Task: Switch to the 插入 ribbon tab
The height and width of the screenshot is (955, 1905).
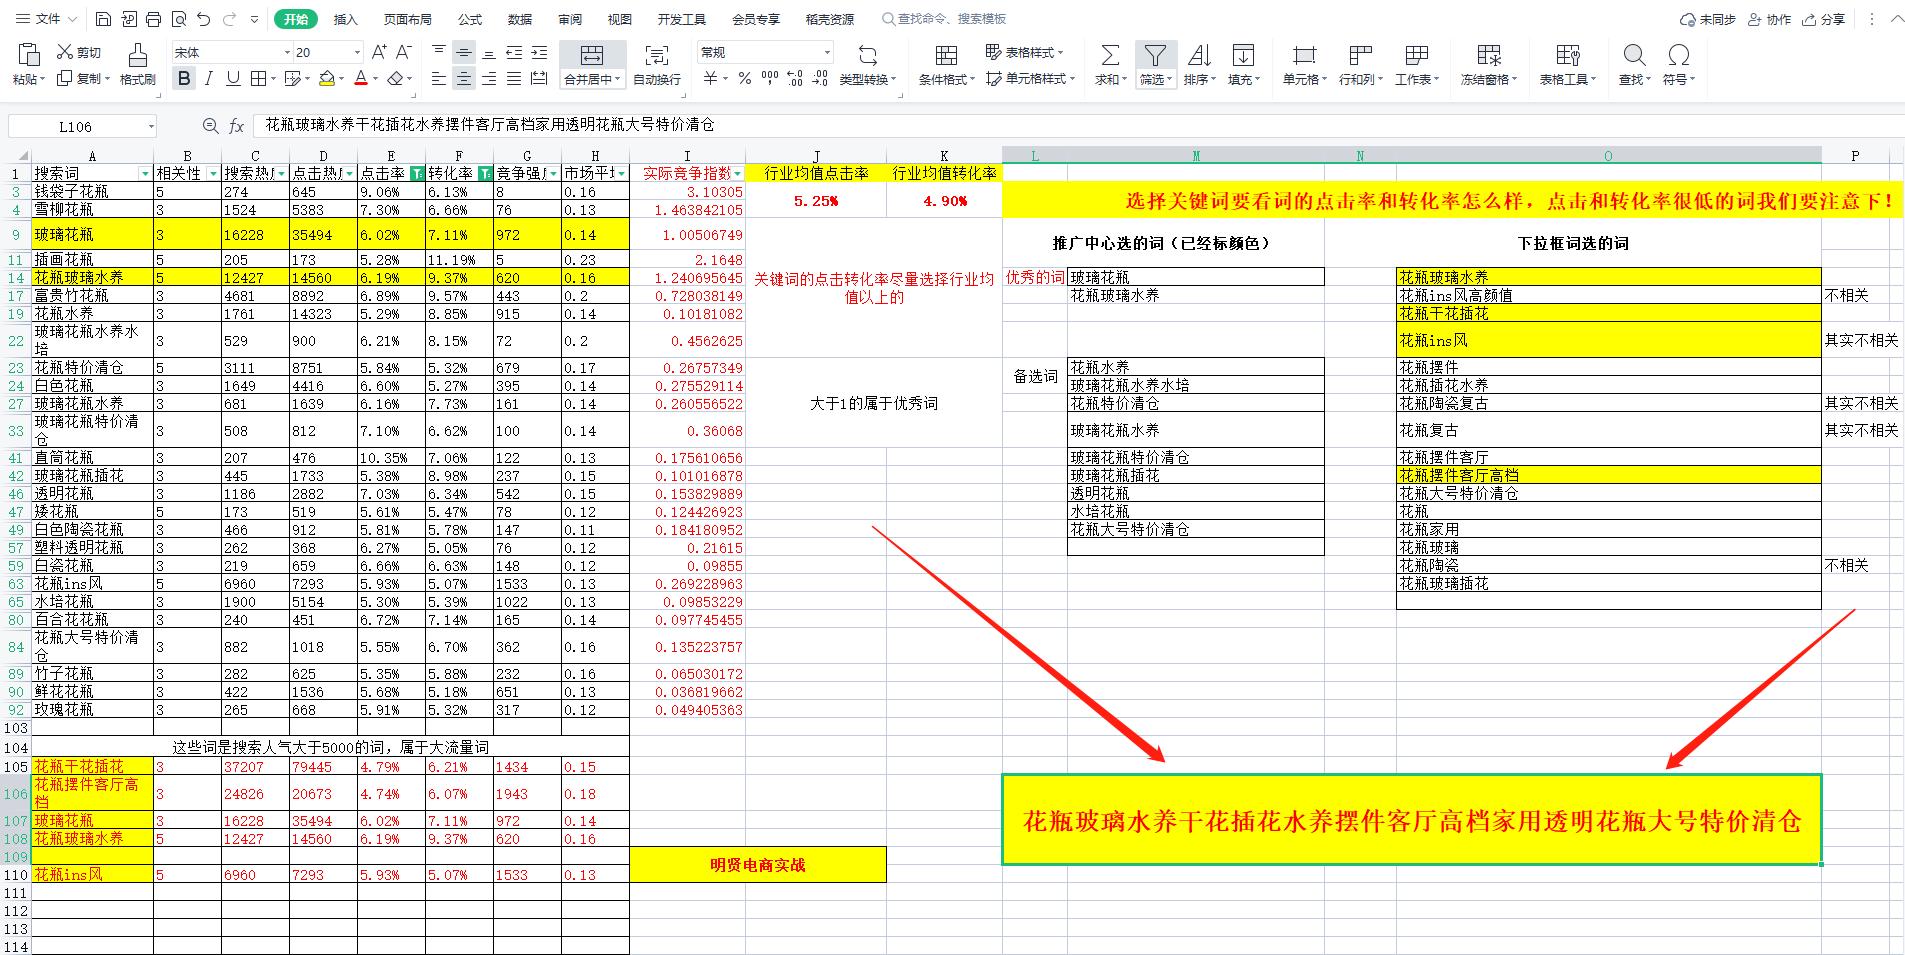Action: (344, 18)
